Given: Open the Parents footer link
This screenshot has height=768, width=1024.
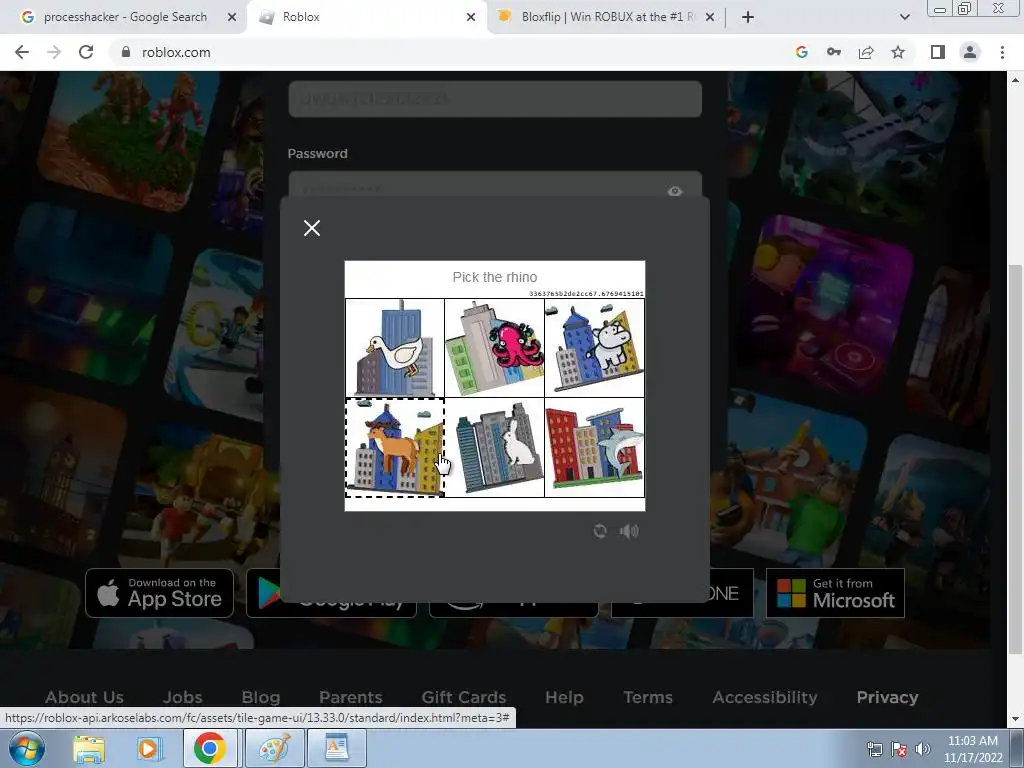Looking at the screenshot, I should point(351,697).
